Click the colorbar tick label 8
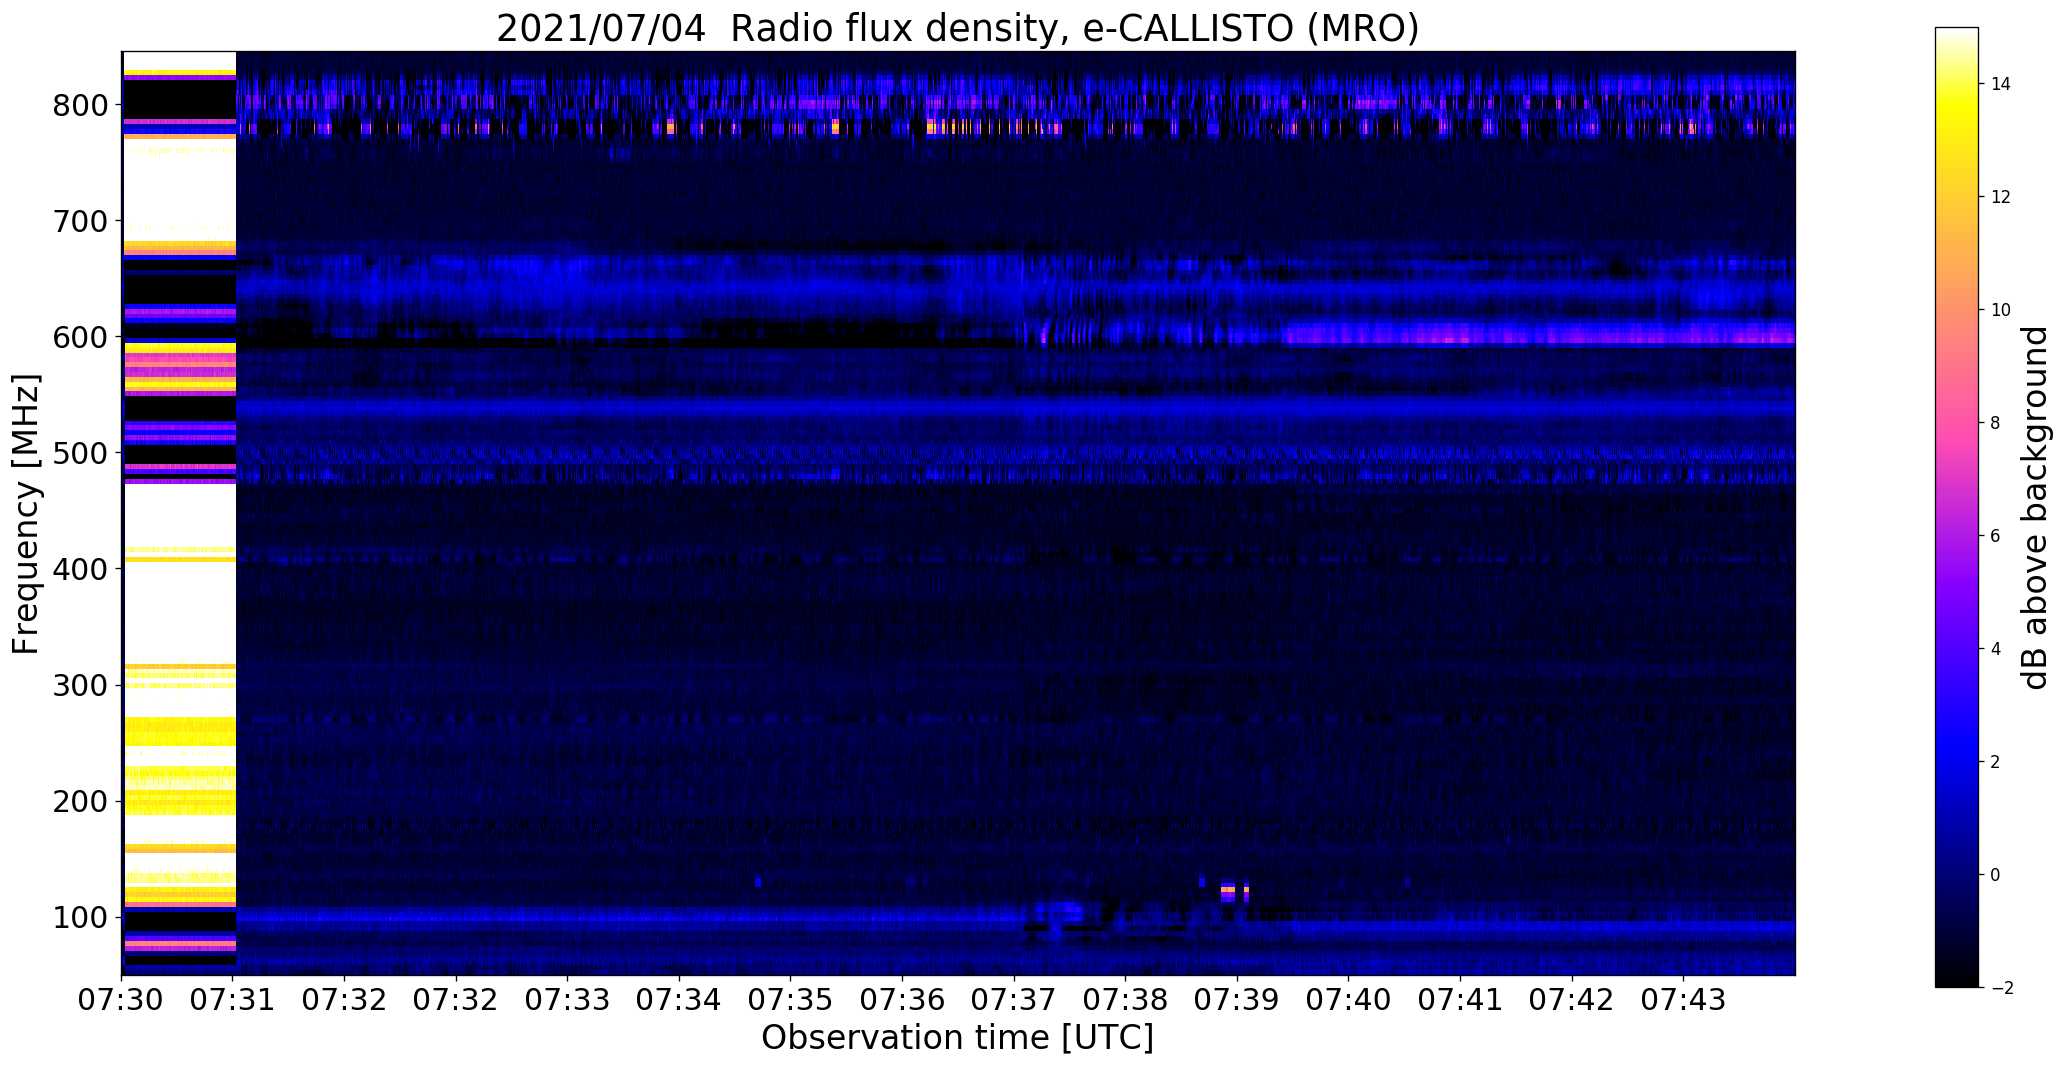Screen dimensions: 2066x1067 click(x=1995, y=423)
